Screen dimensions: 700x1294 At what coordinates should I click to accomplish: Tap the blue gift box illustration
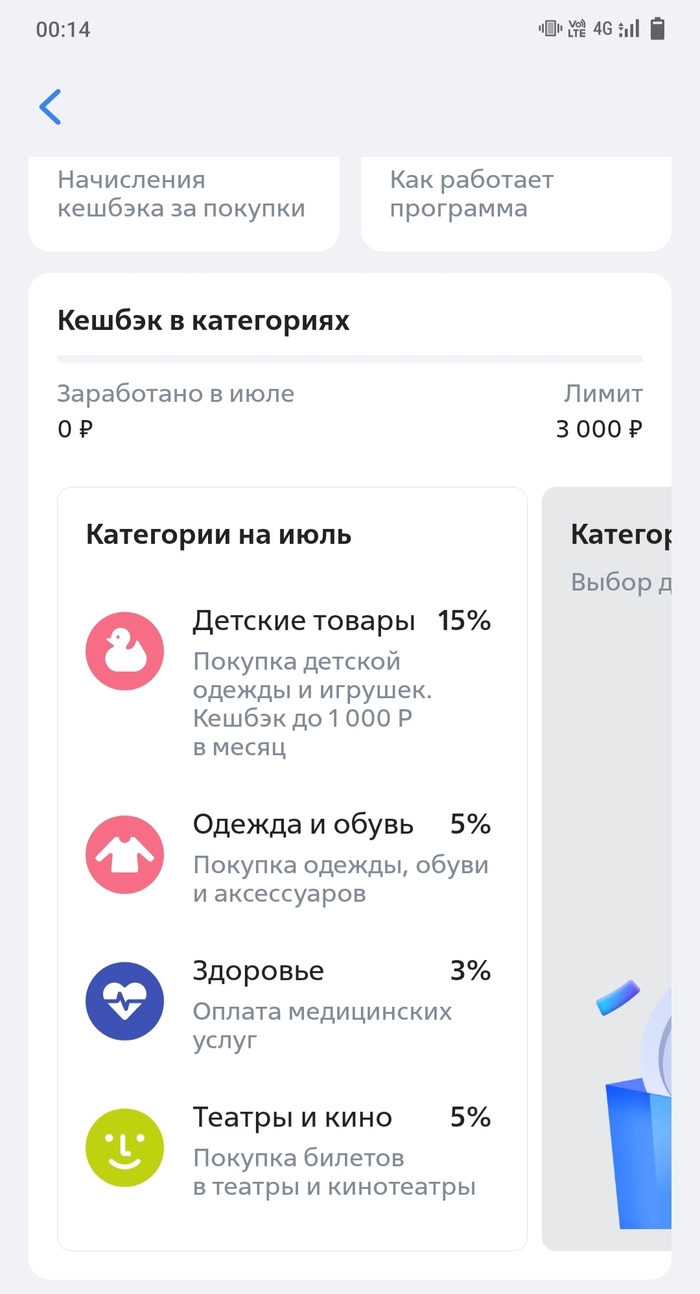(640, 1150)
